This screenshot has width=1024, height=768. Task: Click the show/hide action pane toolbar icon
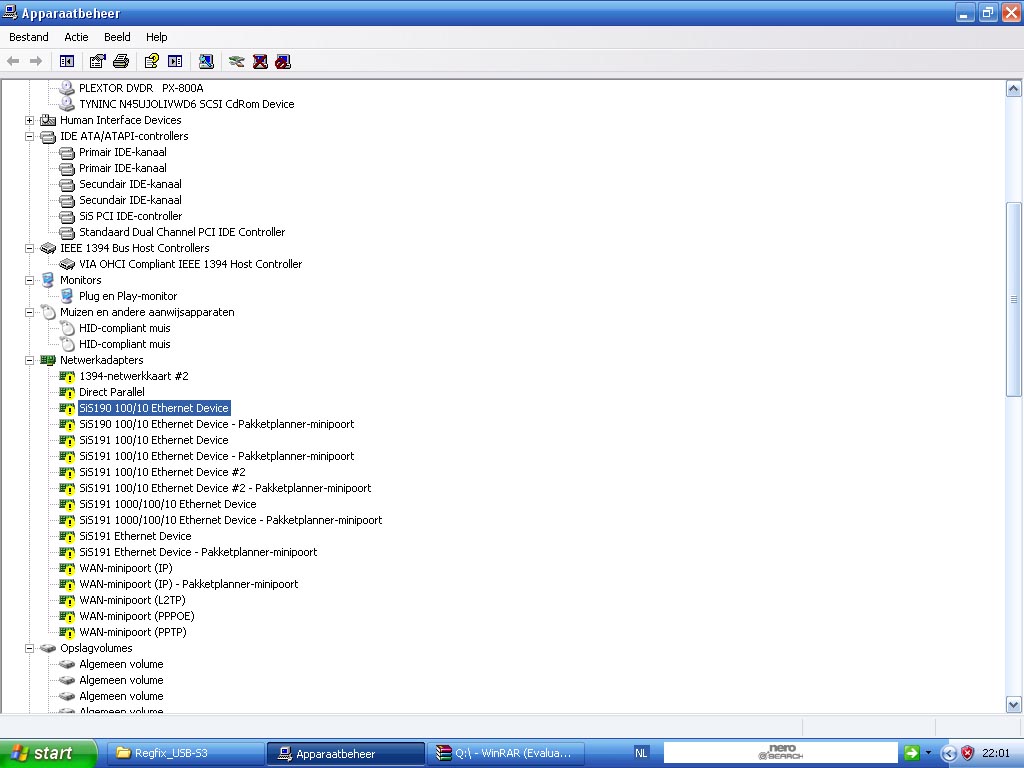click(175, 61)
